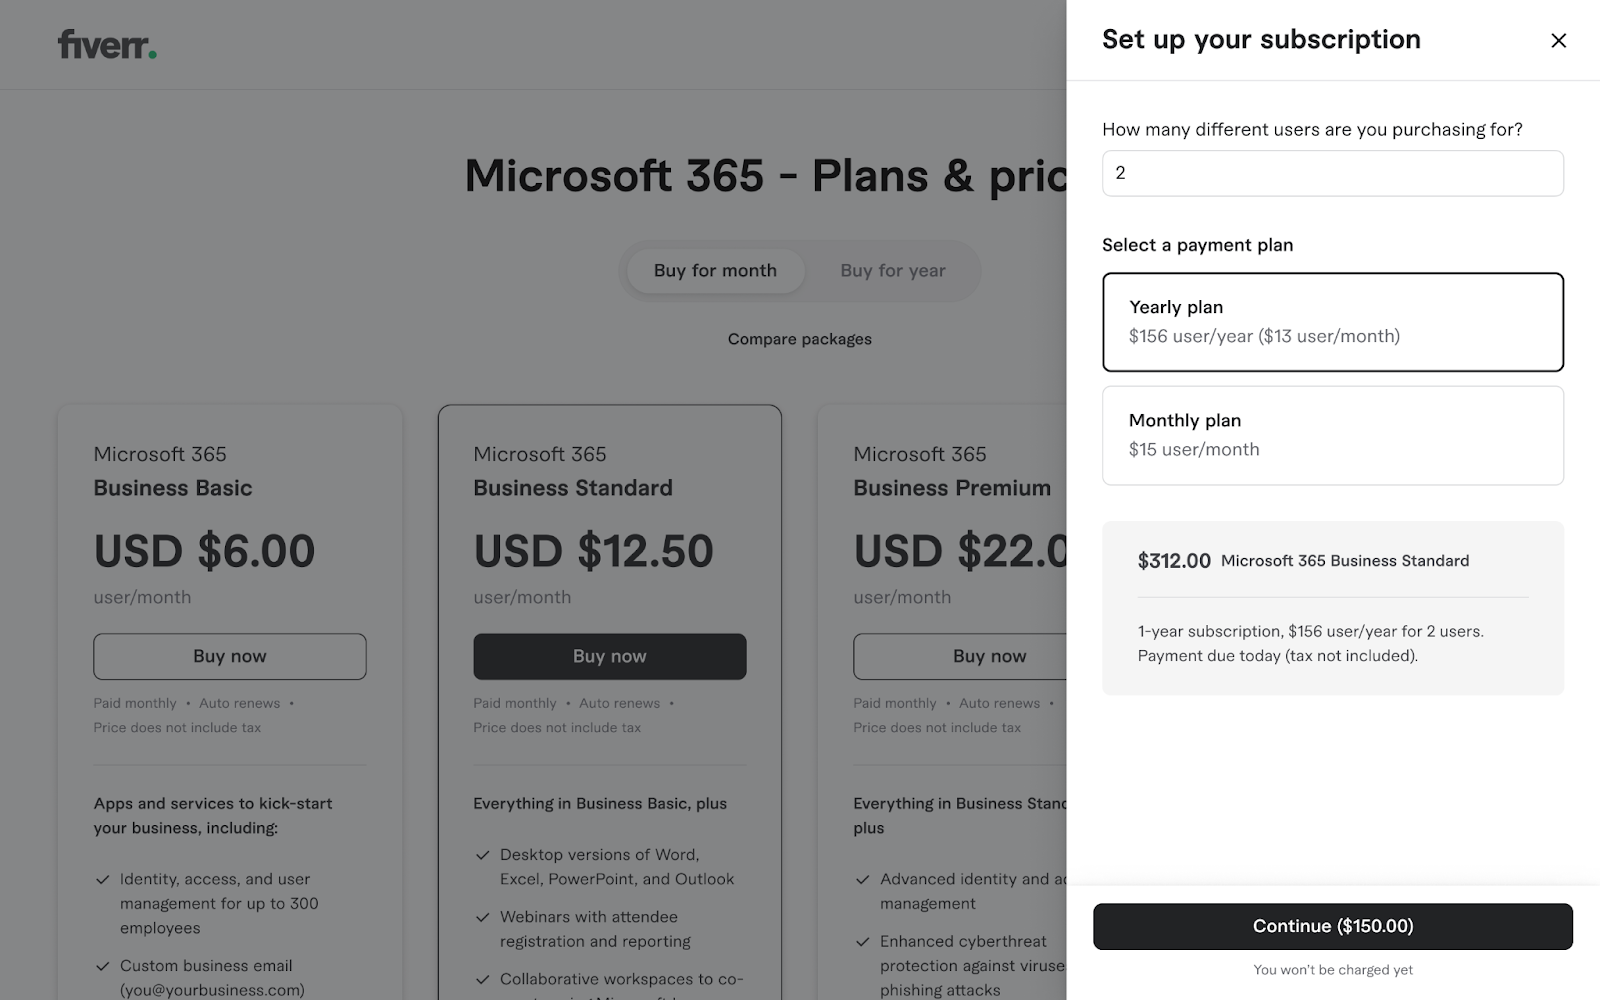
Task: Click the Fiverr logo
Action: [x=107, y=45]
